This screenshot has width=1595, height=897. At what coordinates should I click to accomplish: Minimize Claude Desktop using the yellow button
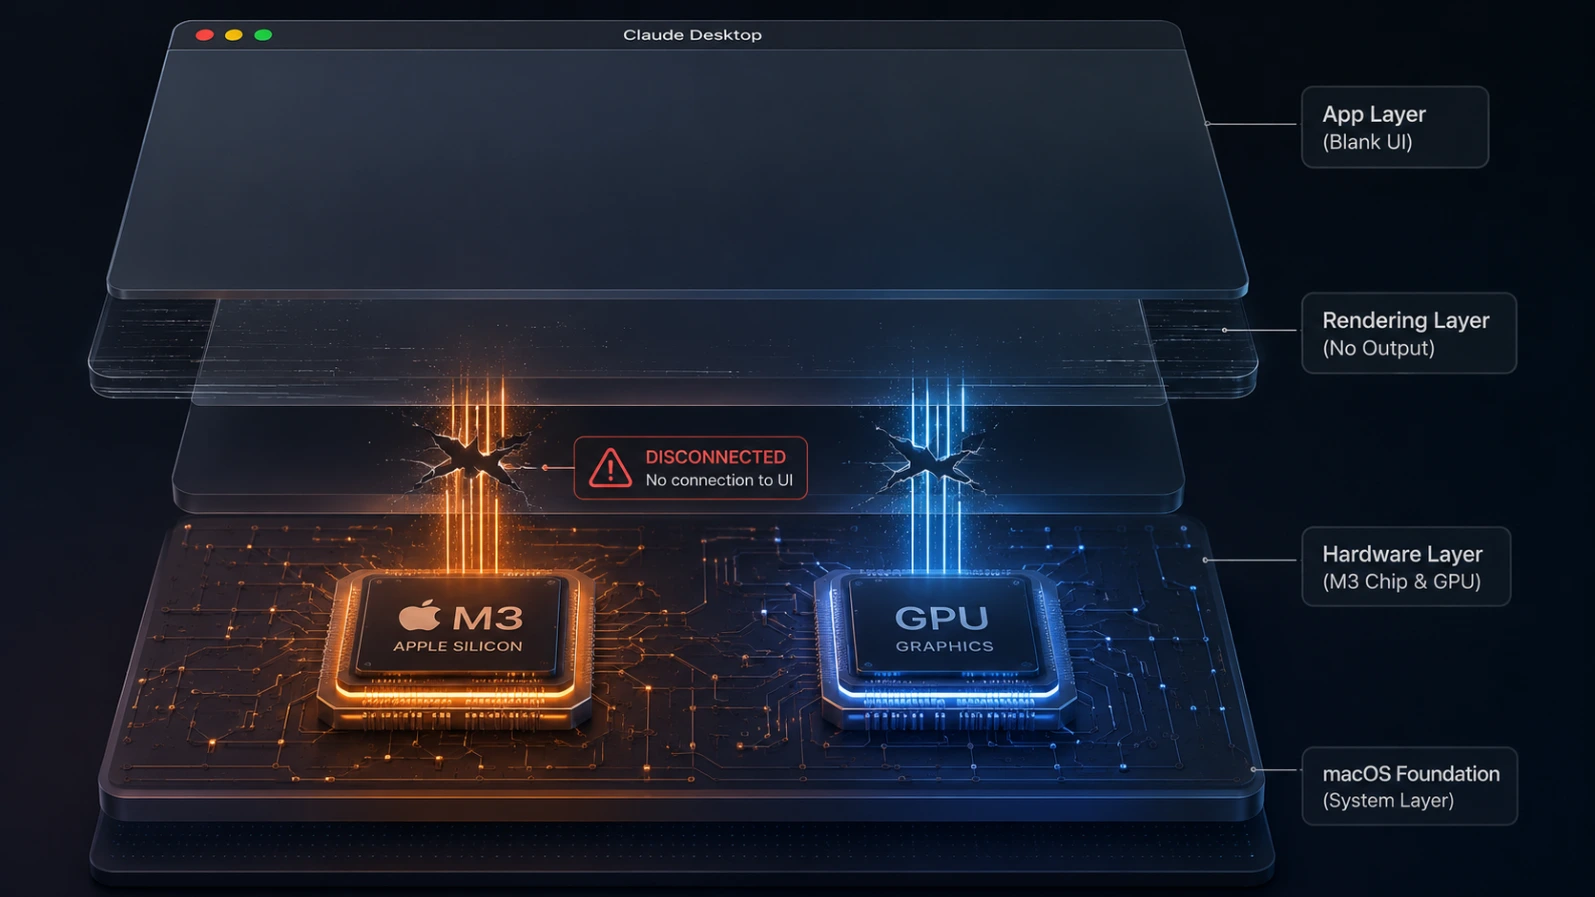click(x=234, y=35)
